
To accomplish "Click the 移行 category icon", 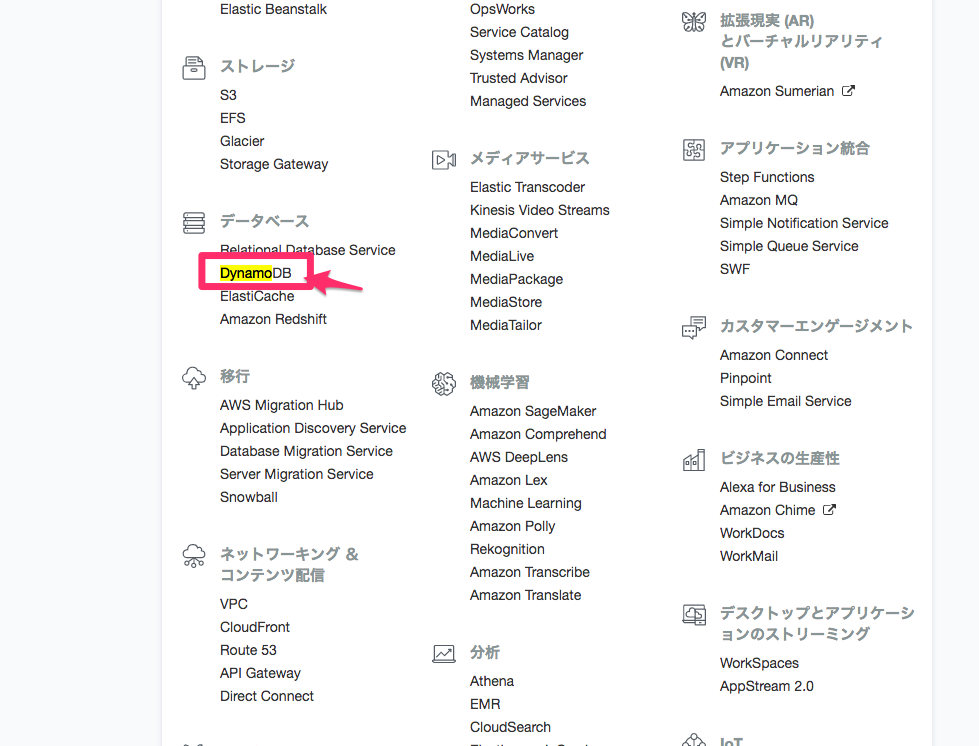I will 194,376.
